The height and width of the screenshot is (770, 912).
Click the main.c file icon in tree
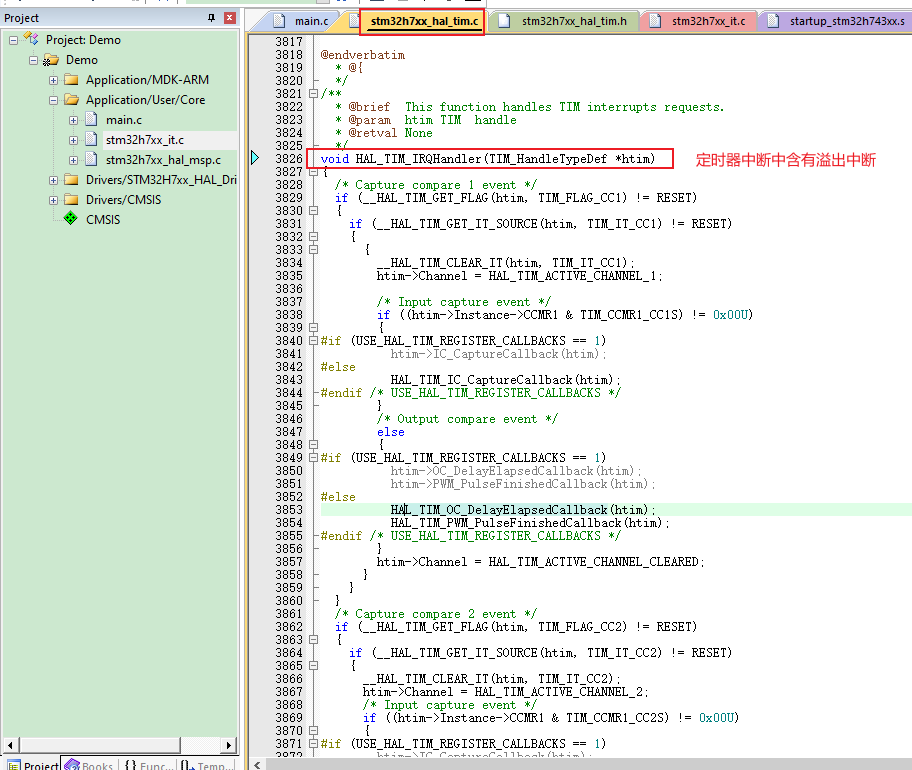coord(91,119)
